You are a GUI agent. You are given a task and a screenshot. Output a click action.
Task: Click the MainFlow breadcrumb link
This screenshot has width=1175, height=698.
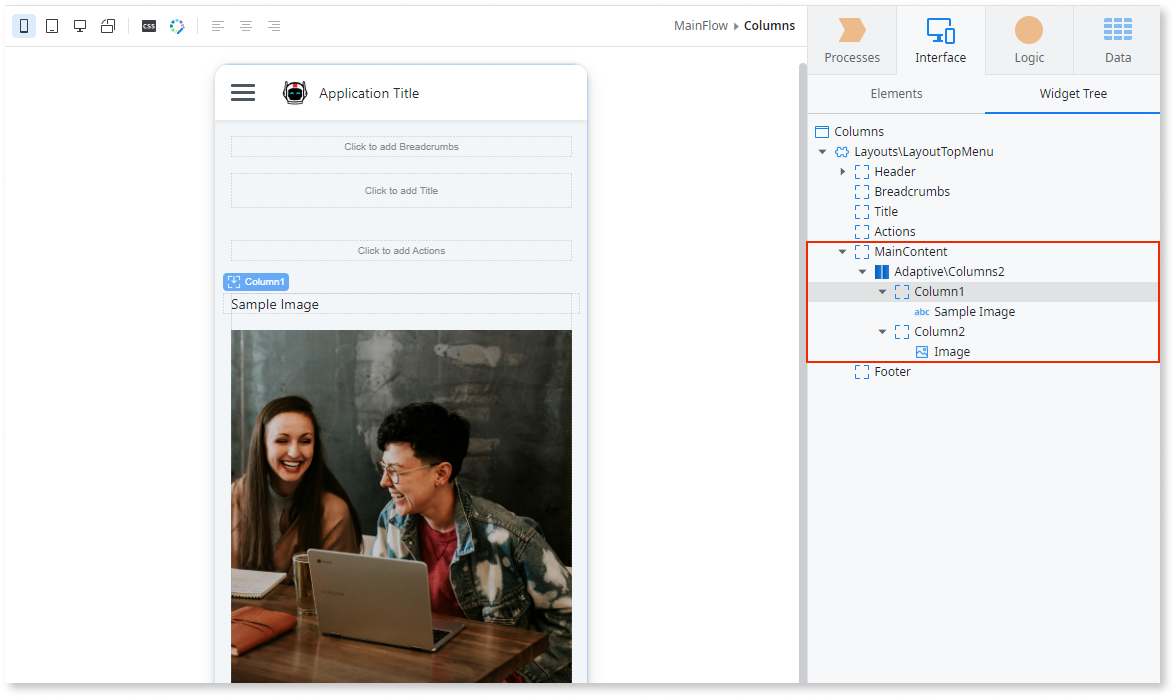click(700, 26)
